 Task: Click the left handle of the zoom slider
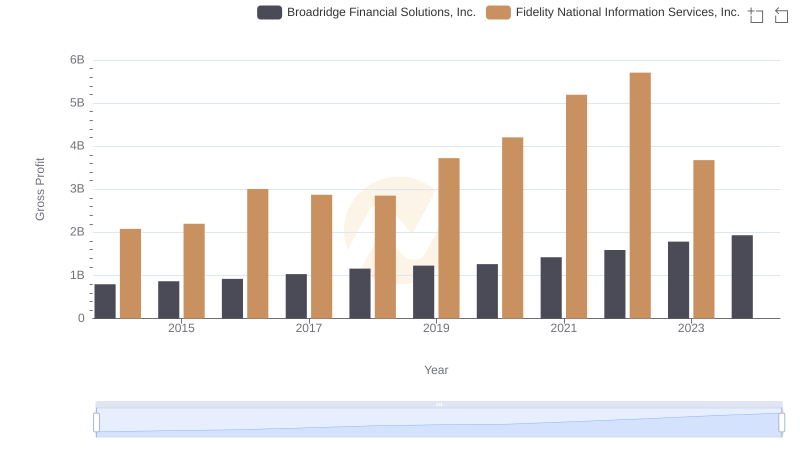[x=96, y=422]
